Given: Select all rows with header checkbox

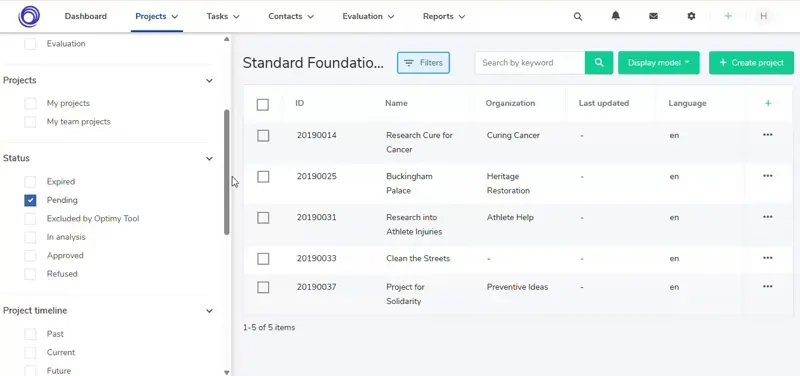Looking at the screenshot, I should pyautogui.click(x=263, y=105).
